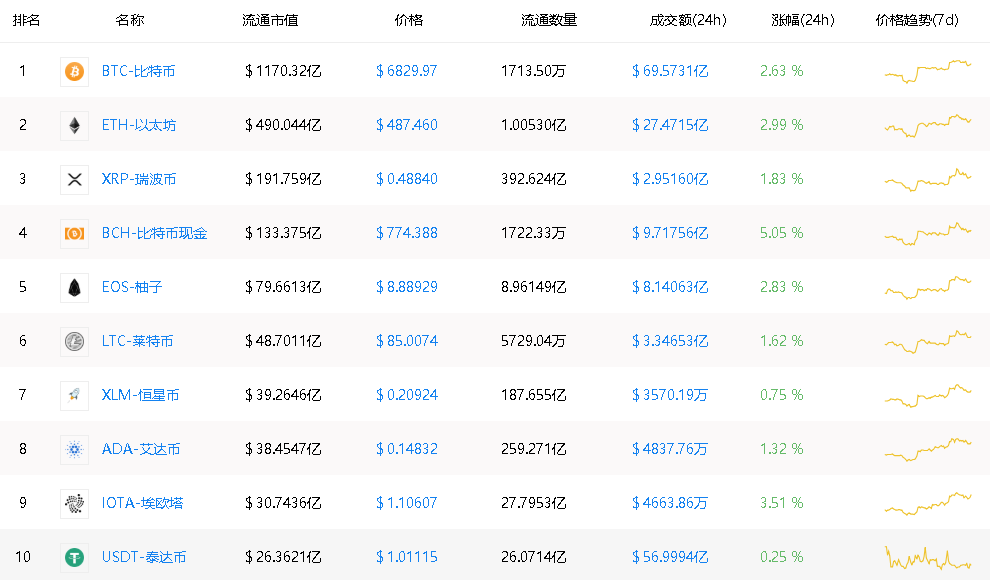Click the Bitcoin BTC coin icon

[x=75, y=71]
